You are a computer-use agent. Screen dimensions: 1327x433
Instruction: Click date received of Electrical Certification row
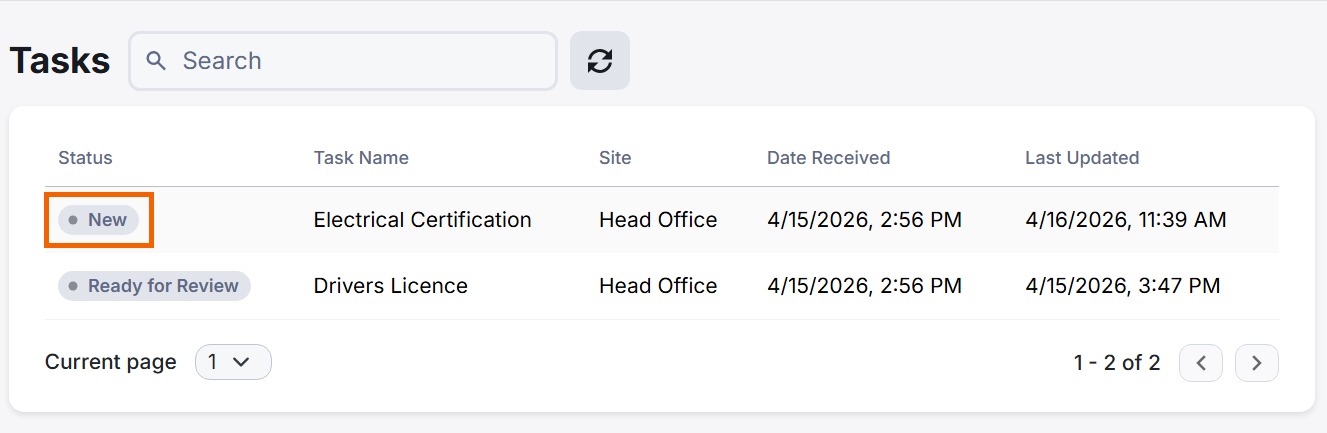[864, 220]
